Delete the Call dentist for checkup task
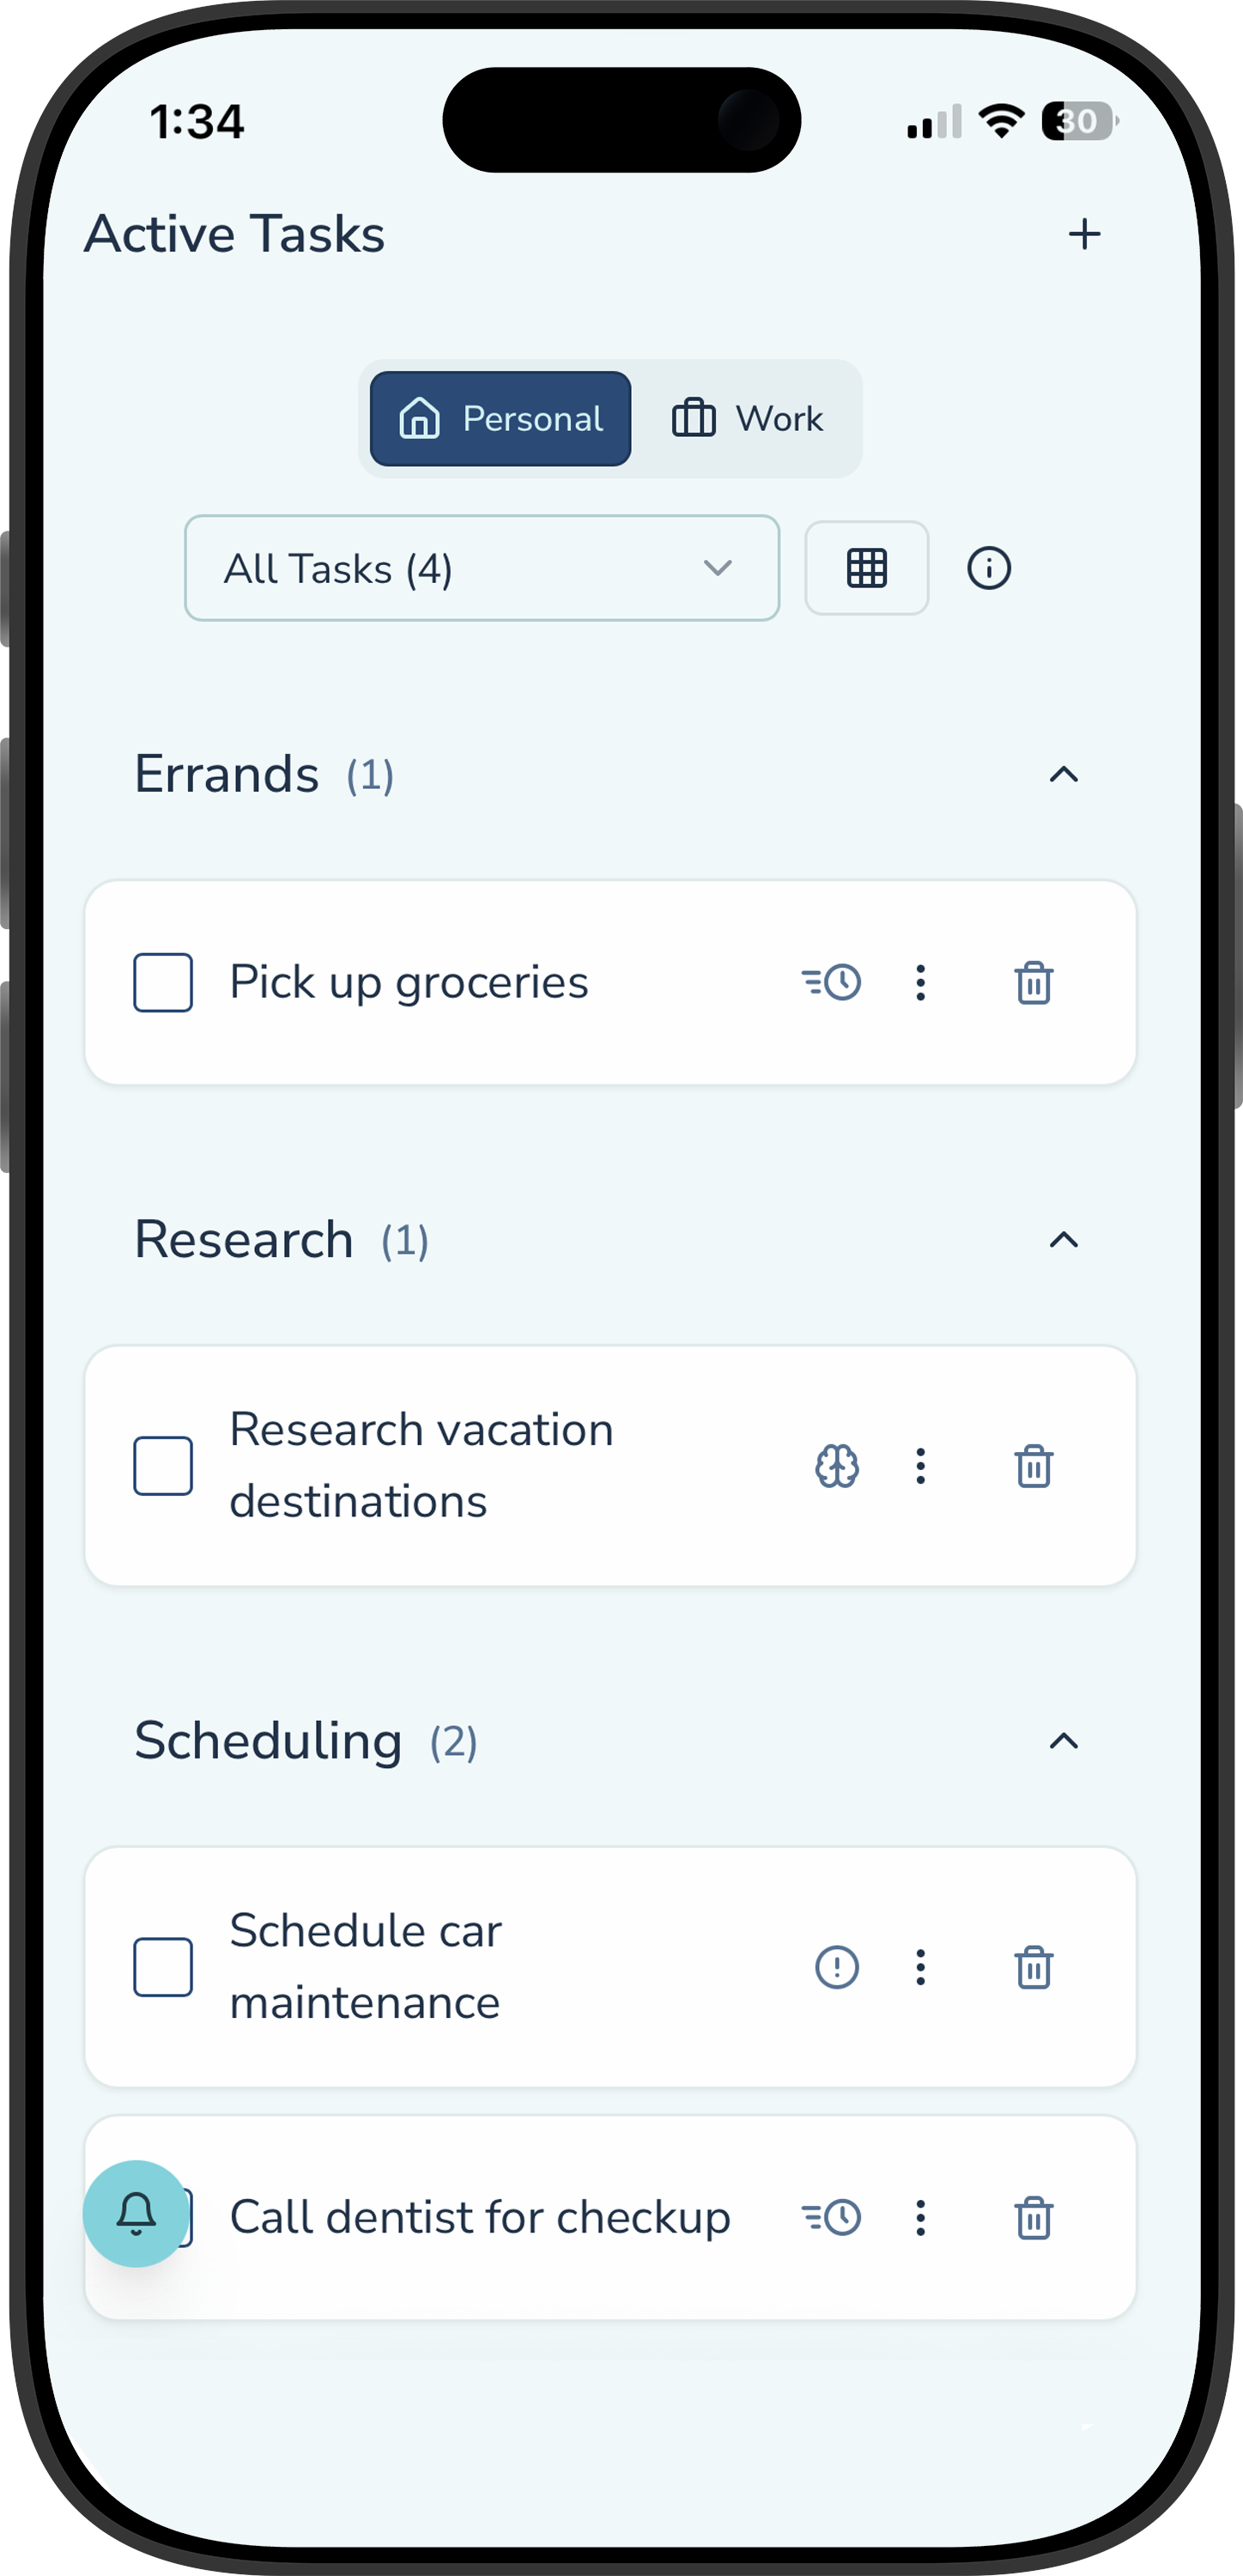 (x=1034, y=2217)
